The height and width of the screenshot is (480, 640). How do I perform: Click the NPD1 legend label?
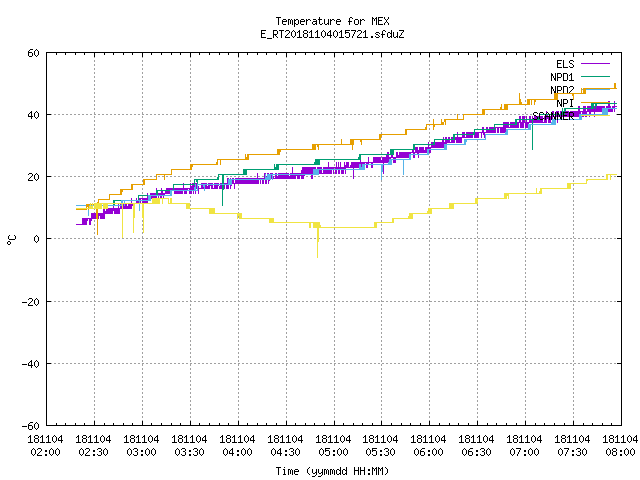coord(562,77)
